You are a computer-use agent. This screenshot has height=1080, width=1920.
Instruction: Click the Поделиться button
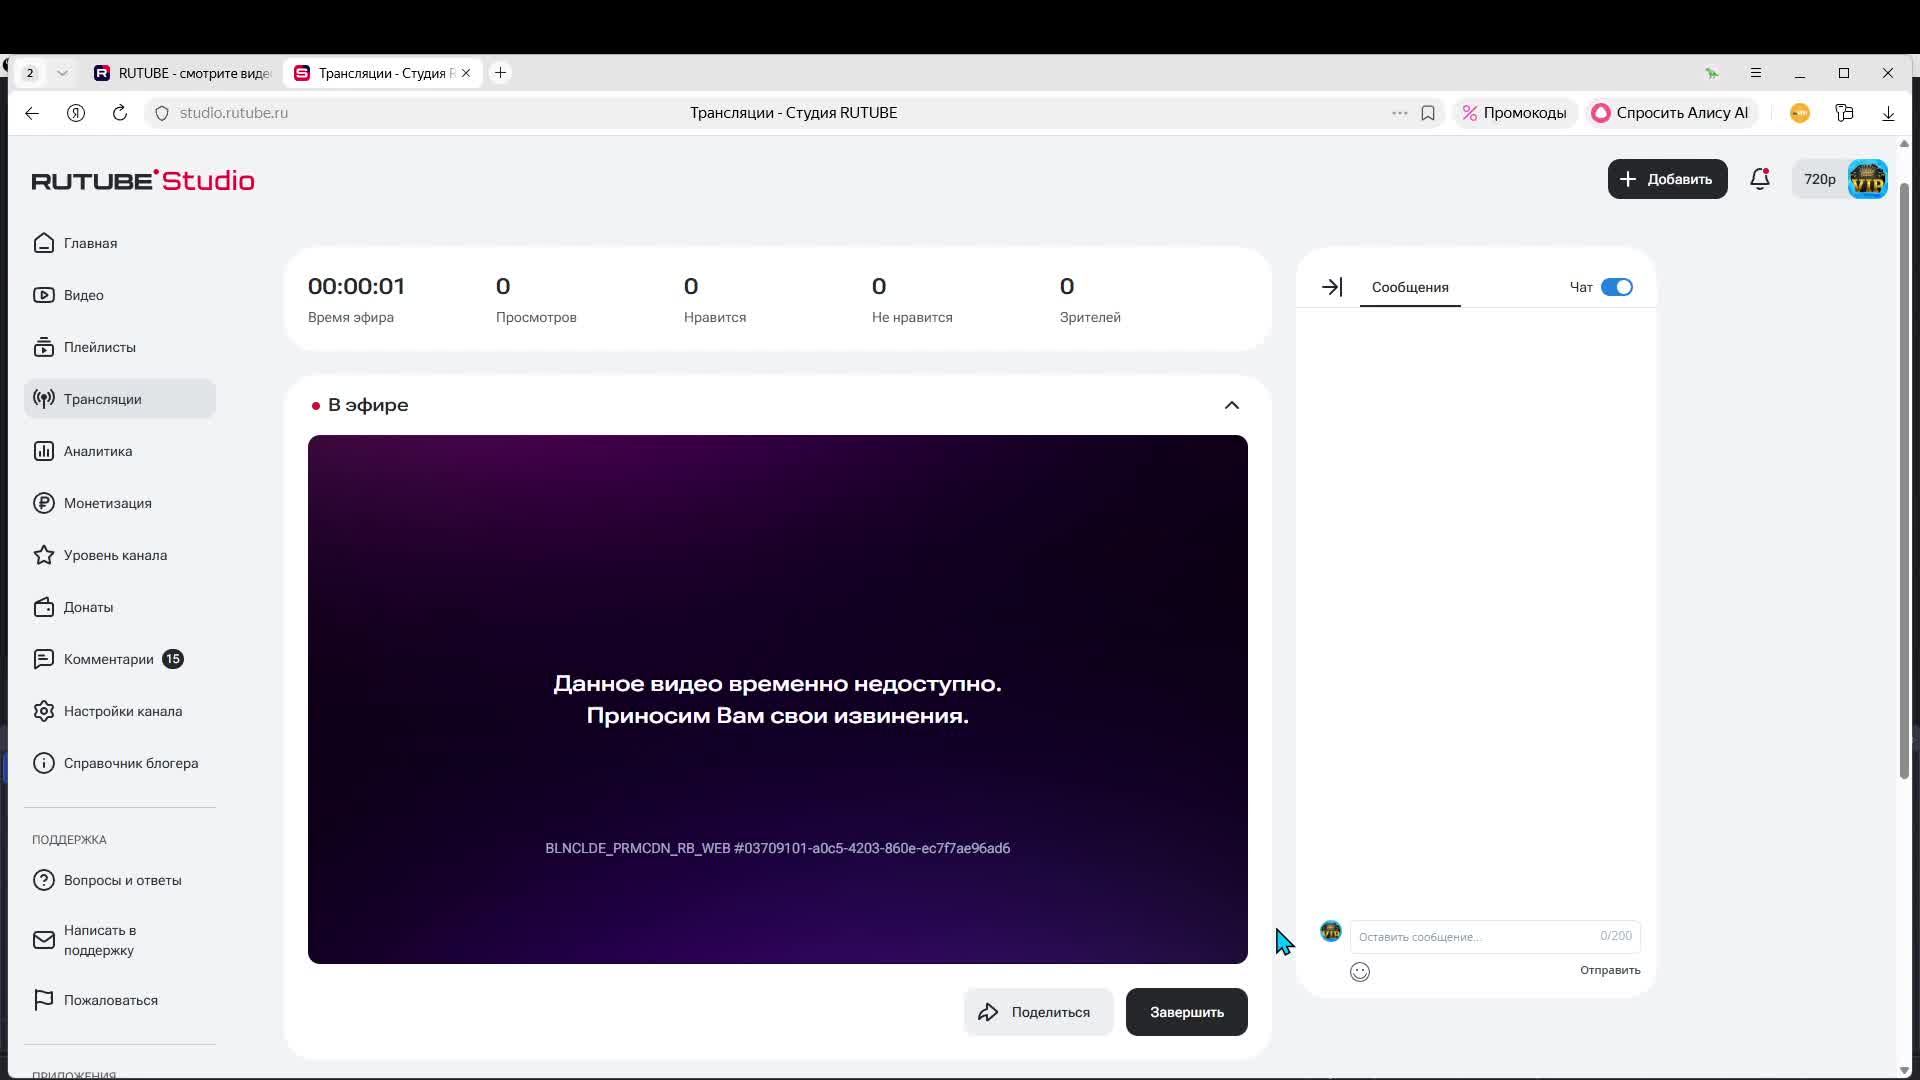tap(1038, 1012)
